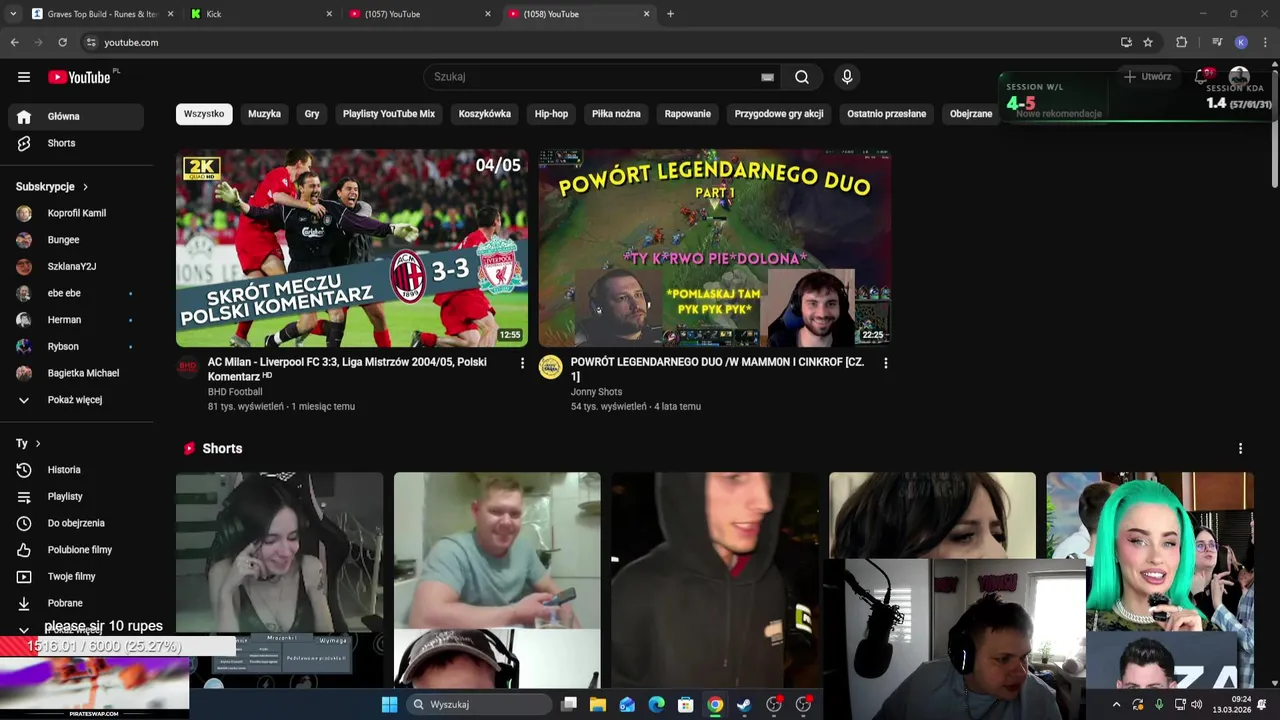Open the YouTube hamburger guide menu
1280x720 pixels.
pos(24,77)
